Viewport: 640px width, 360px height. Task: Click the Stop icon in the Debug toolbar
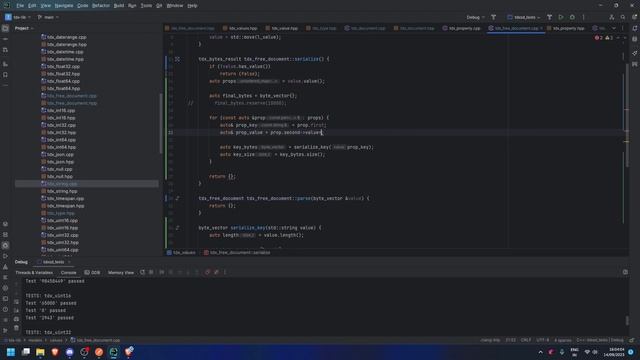pyautogui.click(x=151, y=272)
